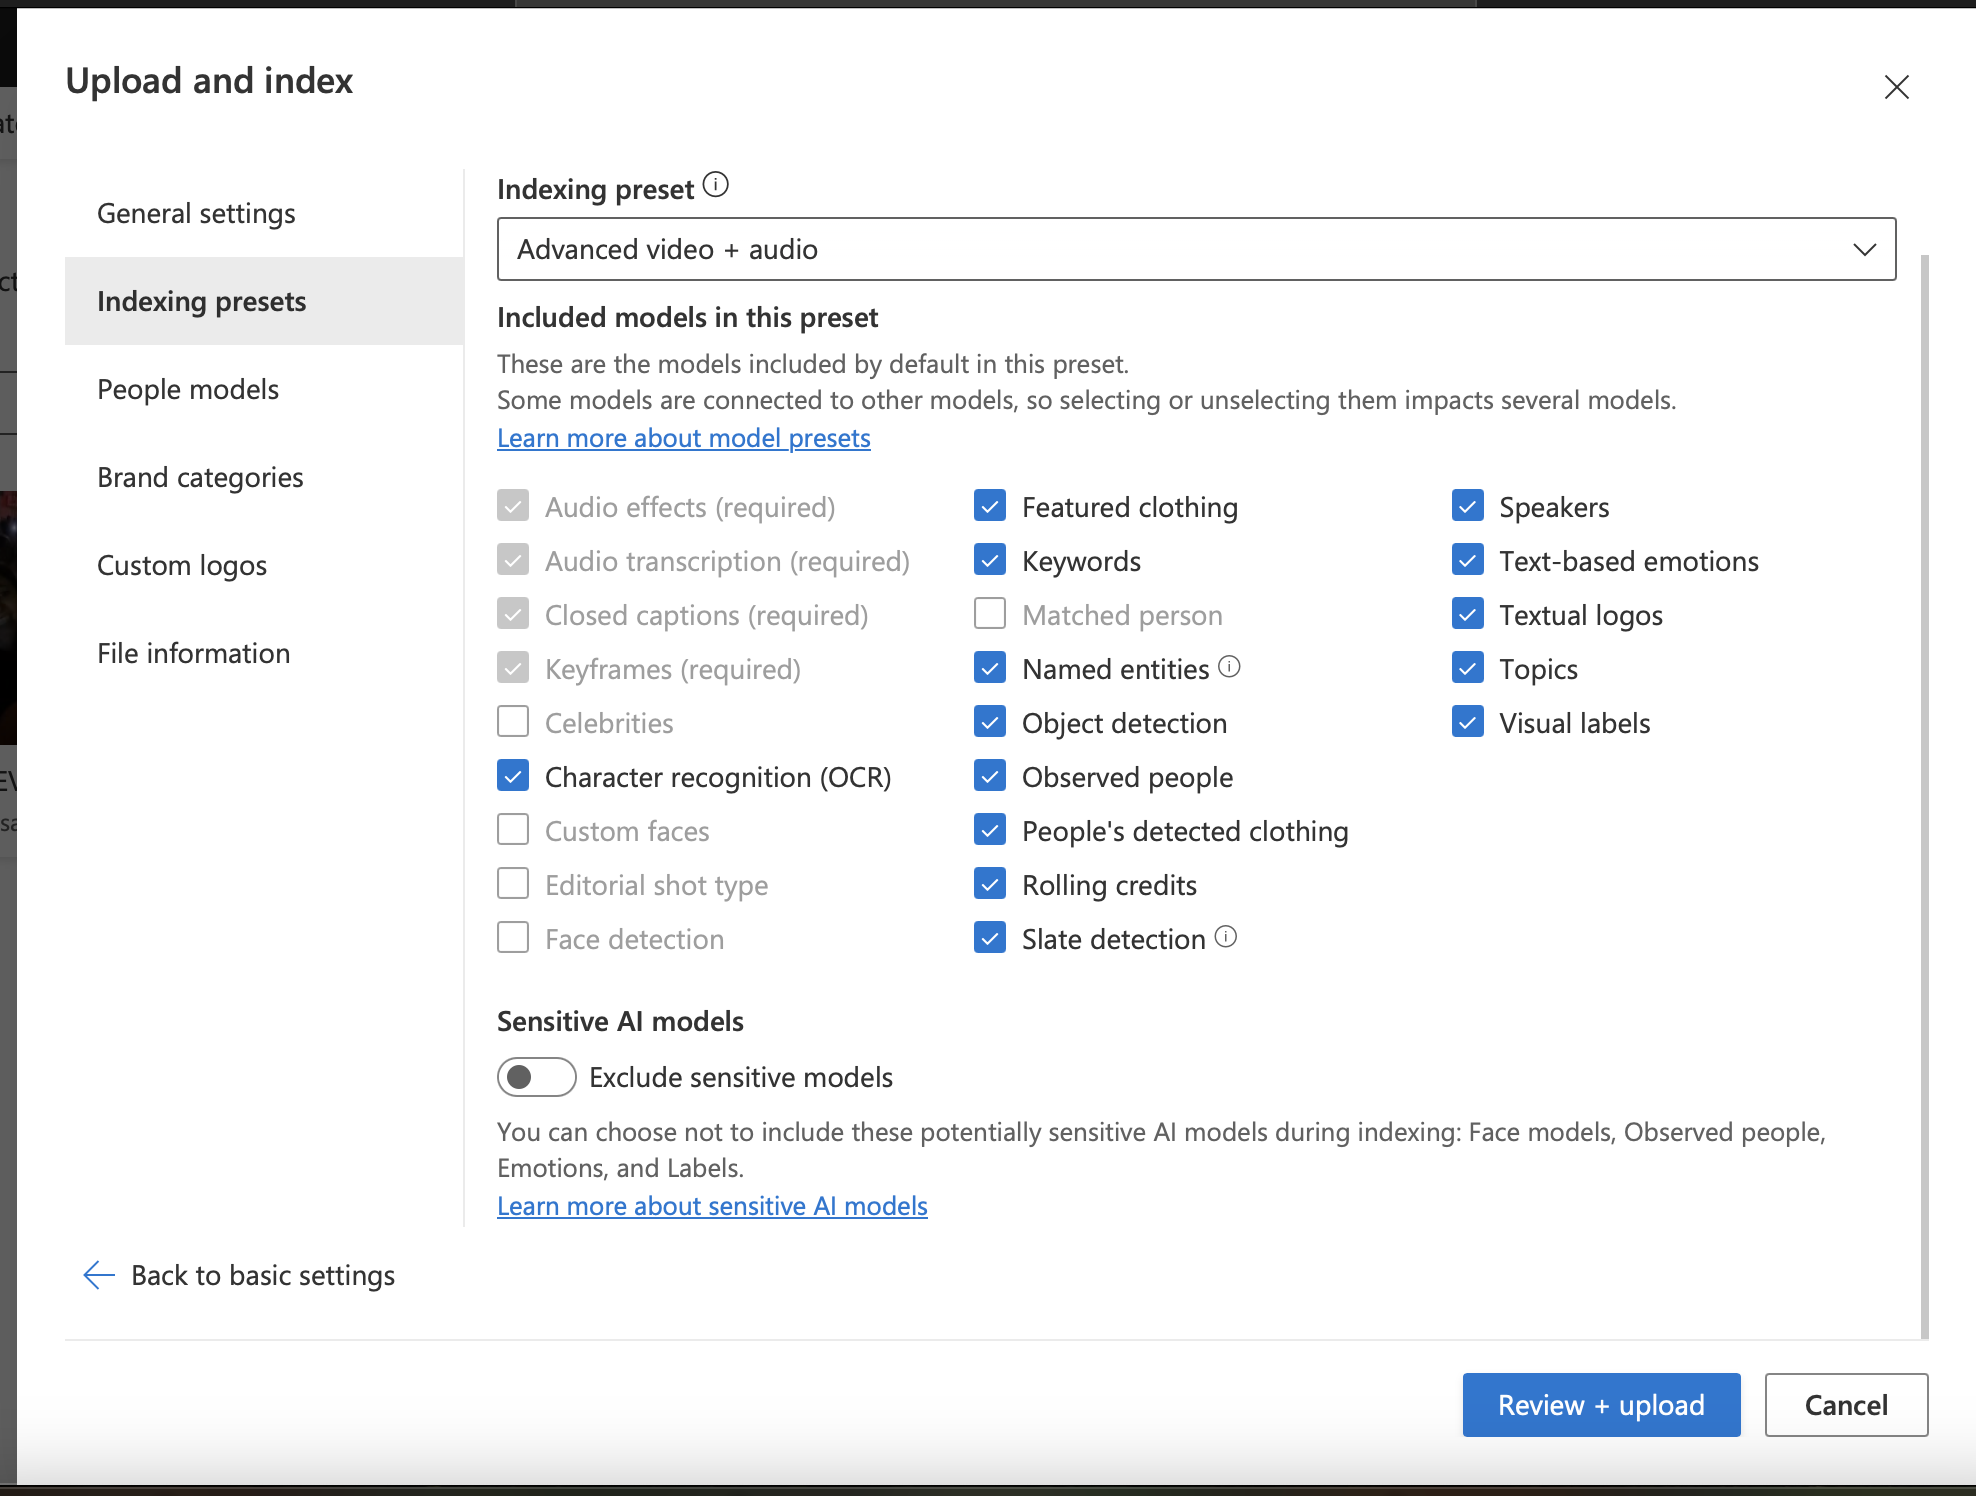Go to the Custom logos section
Image resolution: width=1976 pixels, height=1496 pixels.
(182, 565)
